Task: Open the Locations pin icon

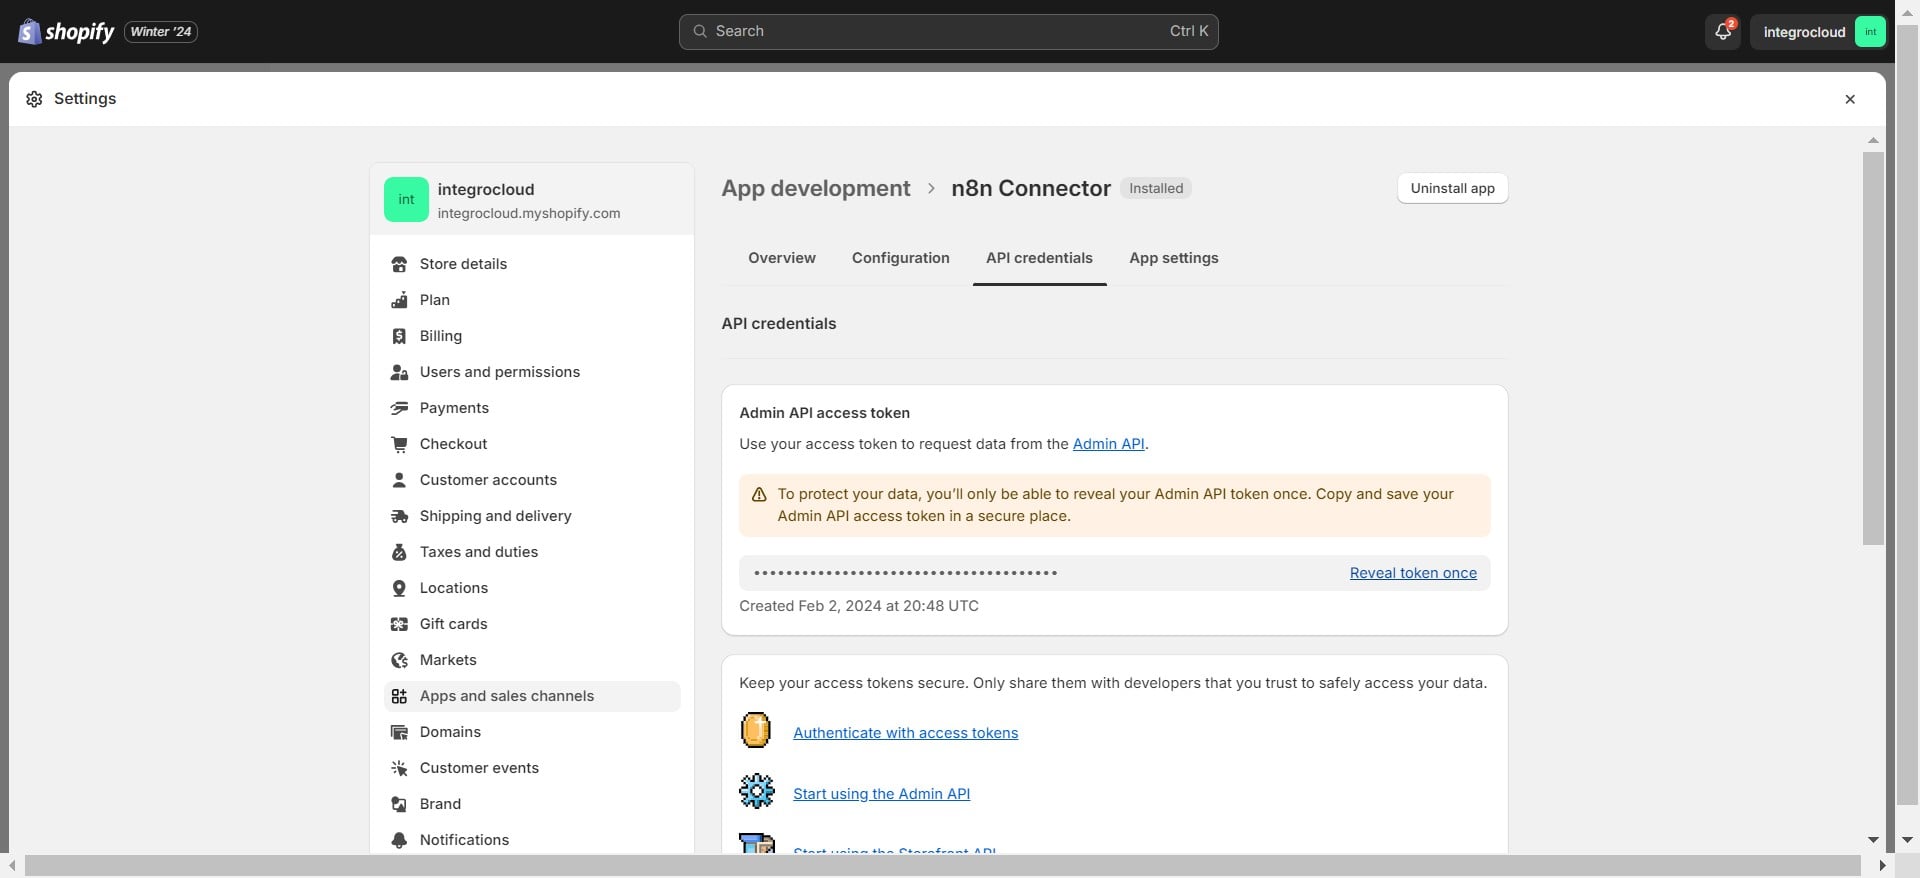Action: click(399, 588)
